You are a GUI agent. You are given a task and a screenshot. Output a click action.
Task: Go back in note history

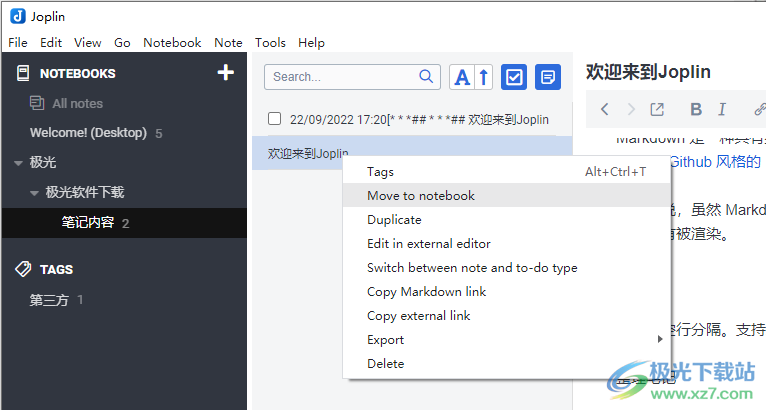605,109
